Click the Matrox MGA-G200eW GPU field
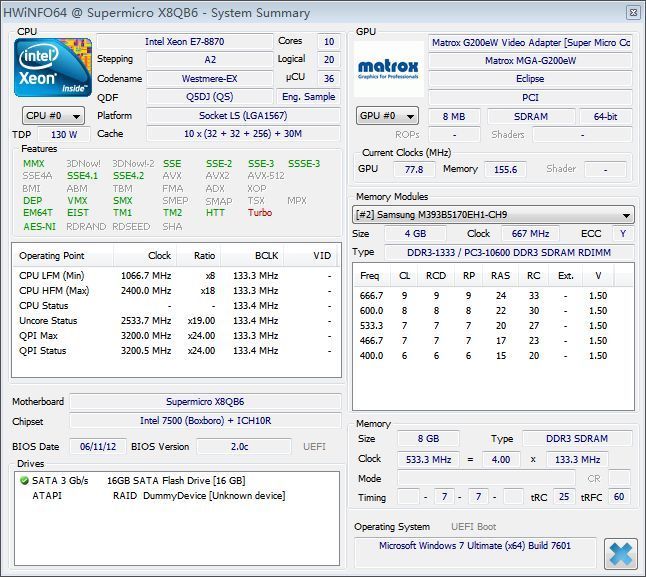The height and width of the screenshot is (577, 646). [x=530, y=61]
